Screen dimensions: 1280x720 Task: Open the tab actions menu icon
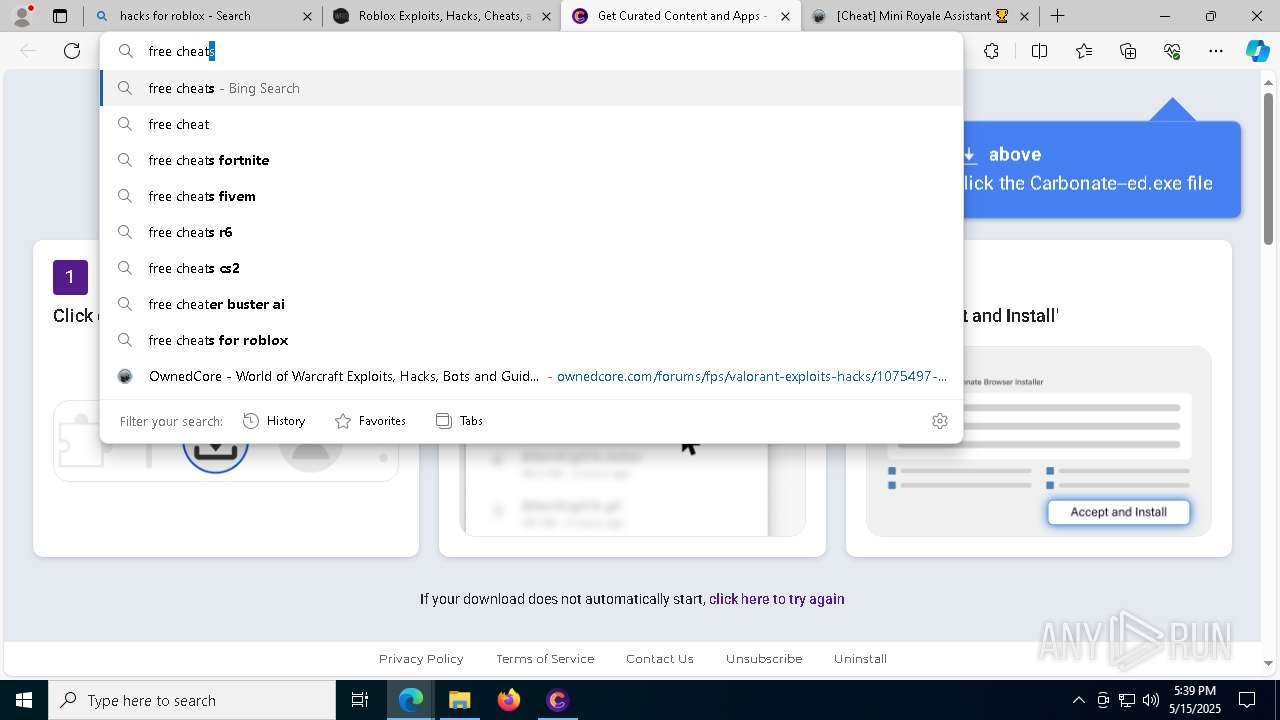tap(60, 16)
